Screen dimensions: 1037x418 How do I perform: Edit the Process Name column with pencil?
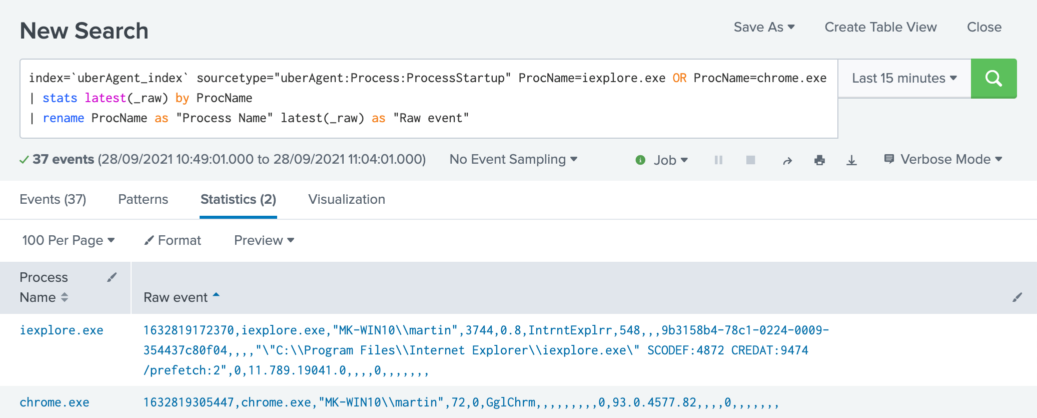(112, 277)
